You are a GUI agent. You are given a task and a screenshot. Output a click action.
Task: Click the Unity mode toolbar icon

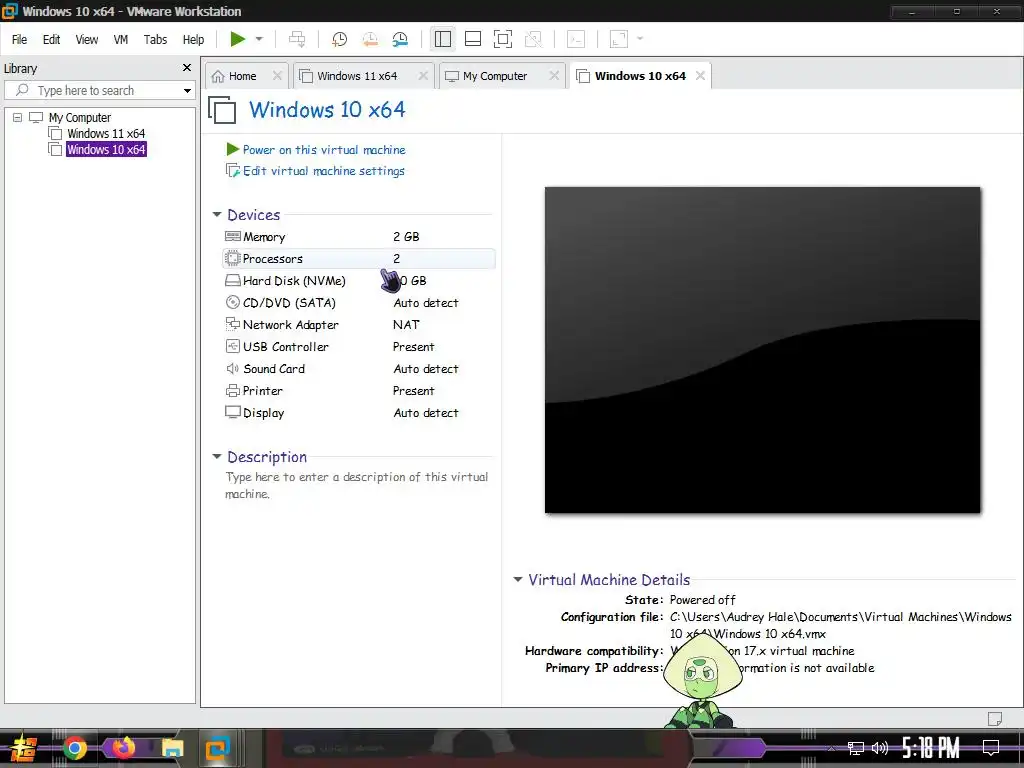pos(534,39)
